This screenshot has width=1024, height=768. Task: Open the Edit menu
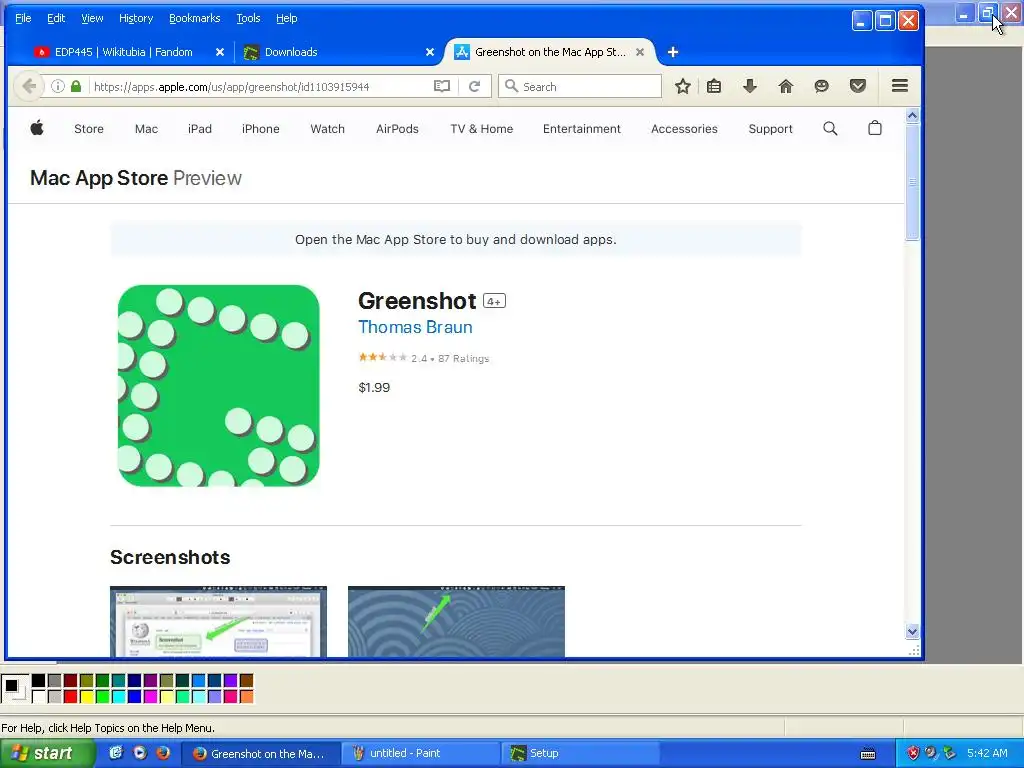tap(56, 18)
